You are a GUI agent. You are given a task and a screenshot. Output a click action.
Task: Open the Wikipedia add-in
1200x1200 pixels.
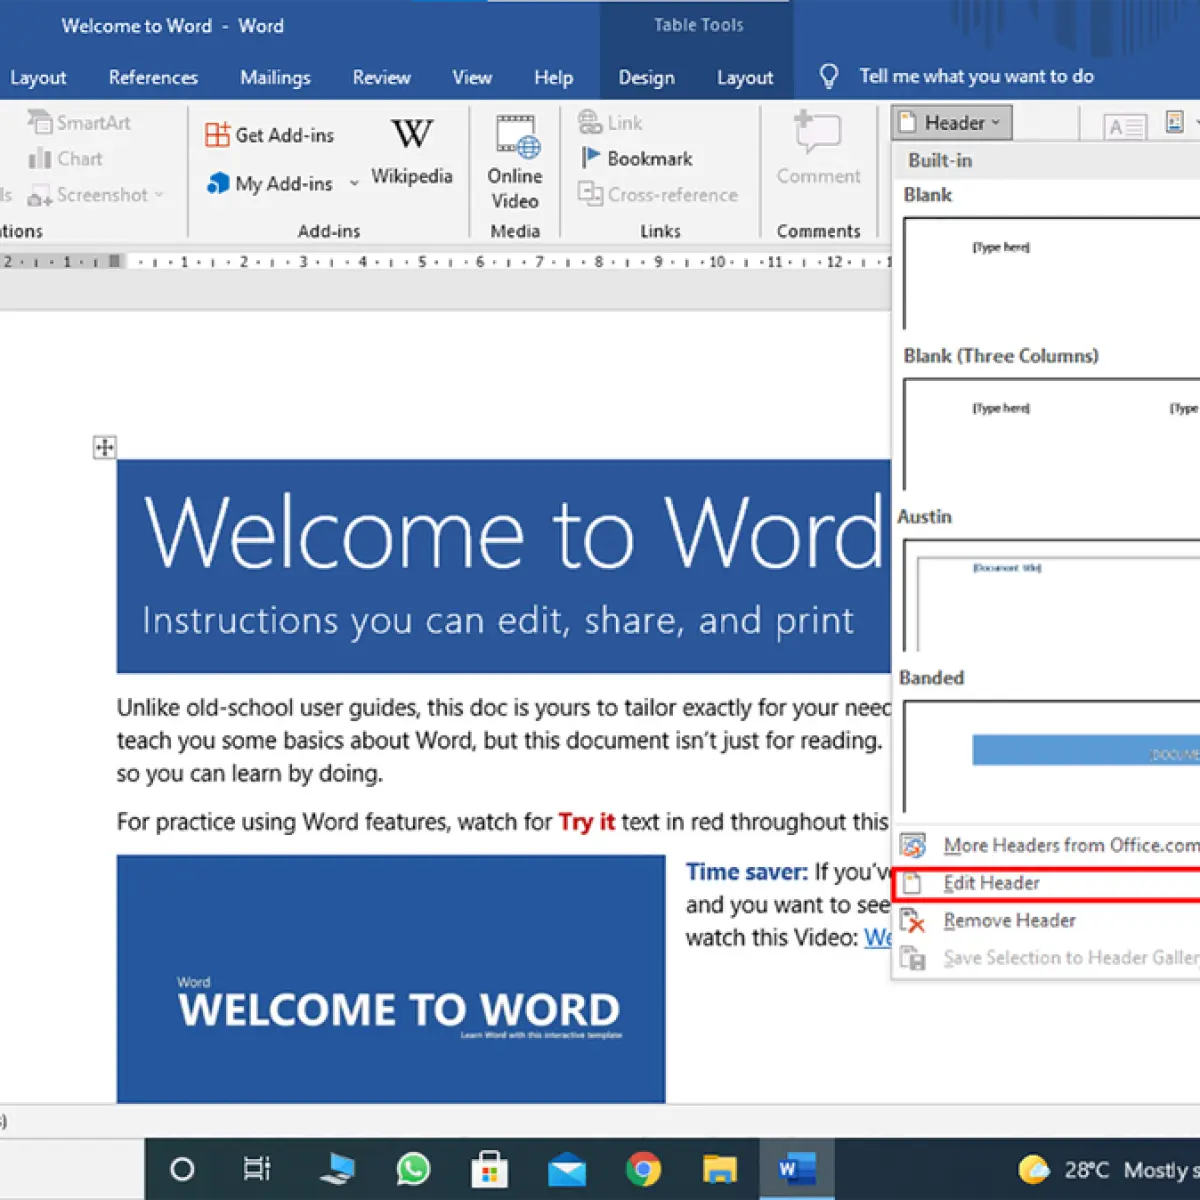pos(412,150)
